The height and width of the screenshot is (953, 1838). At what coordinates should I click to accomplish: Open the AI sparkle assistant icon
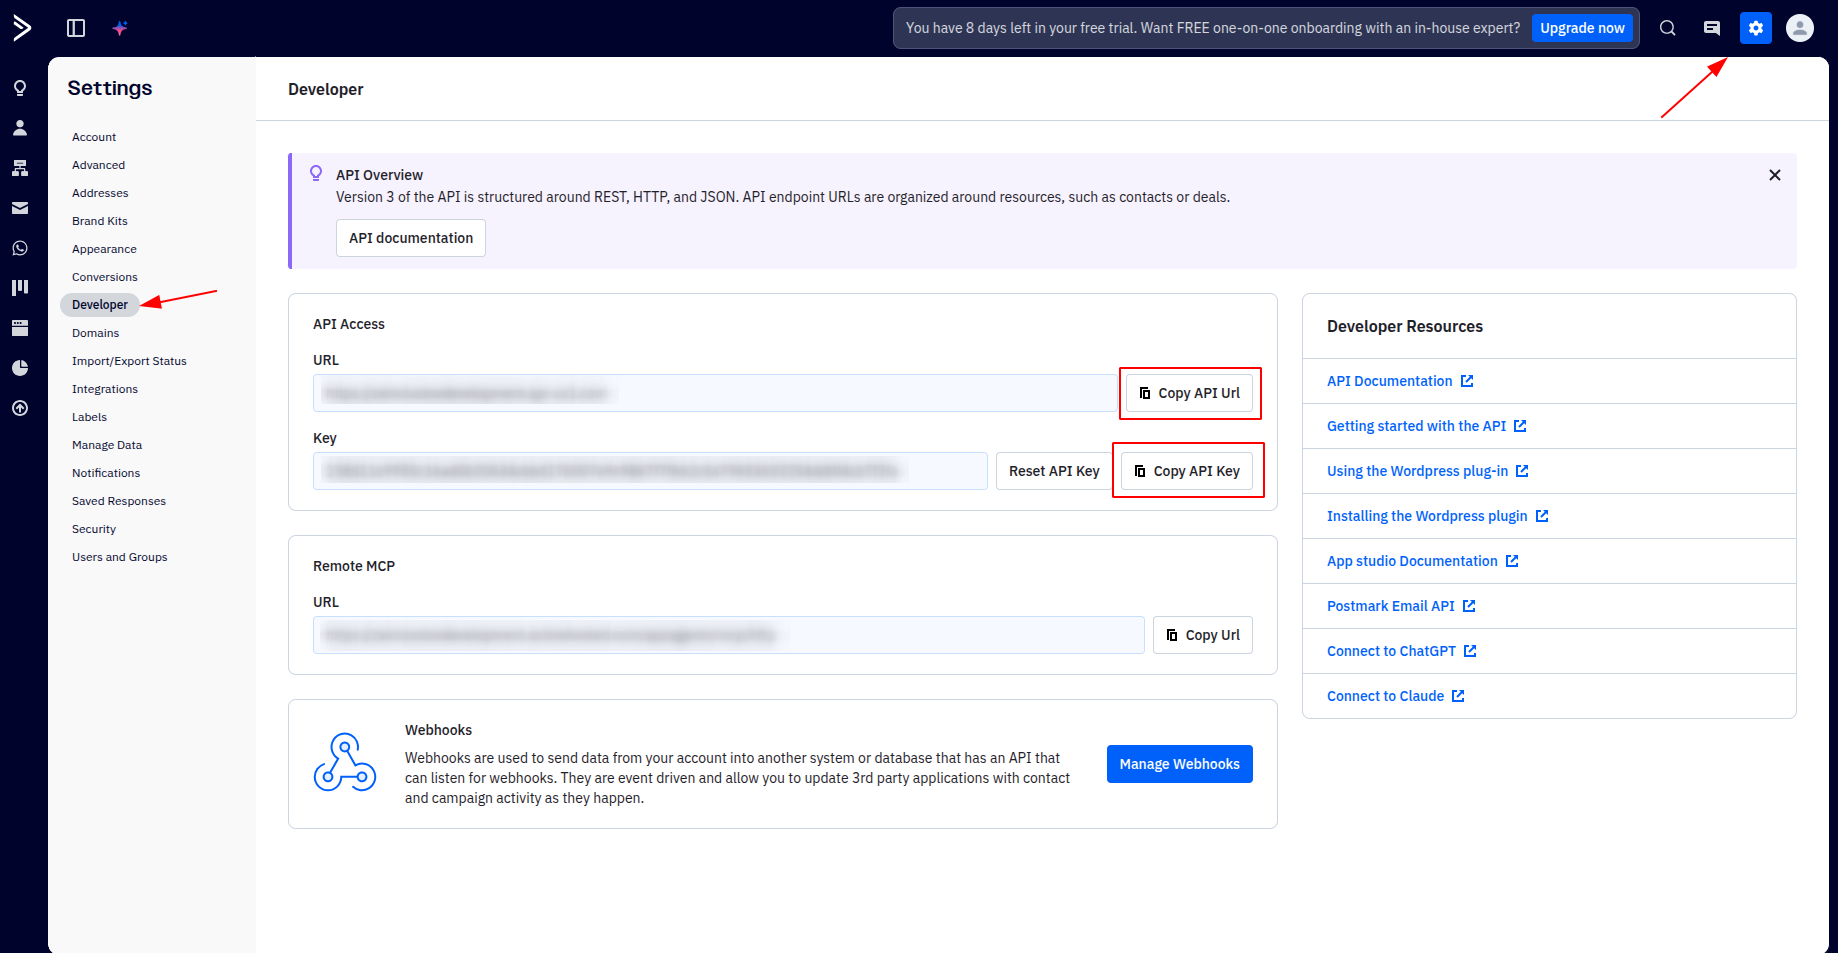pyautogui.click(x=120, y=28)
